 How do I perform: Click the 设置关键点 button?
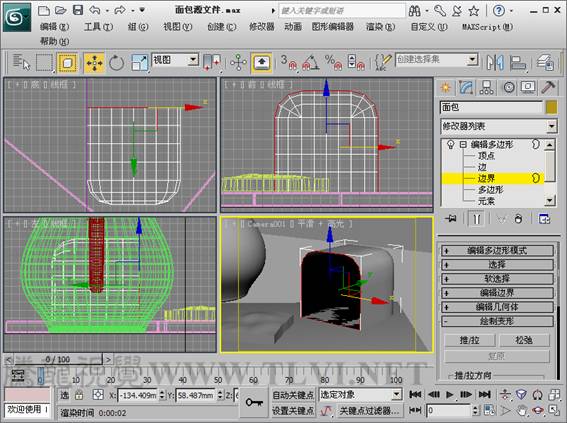[x=293, y=411]
